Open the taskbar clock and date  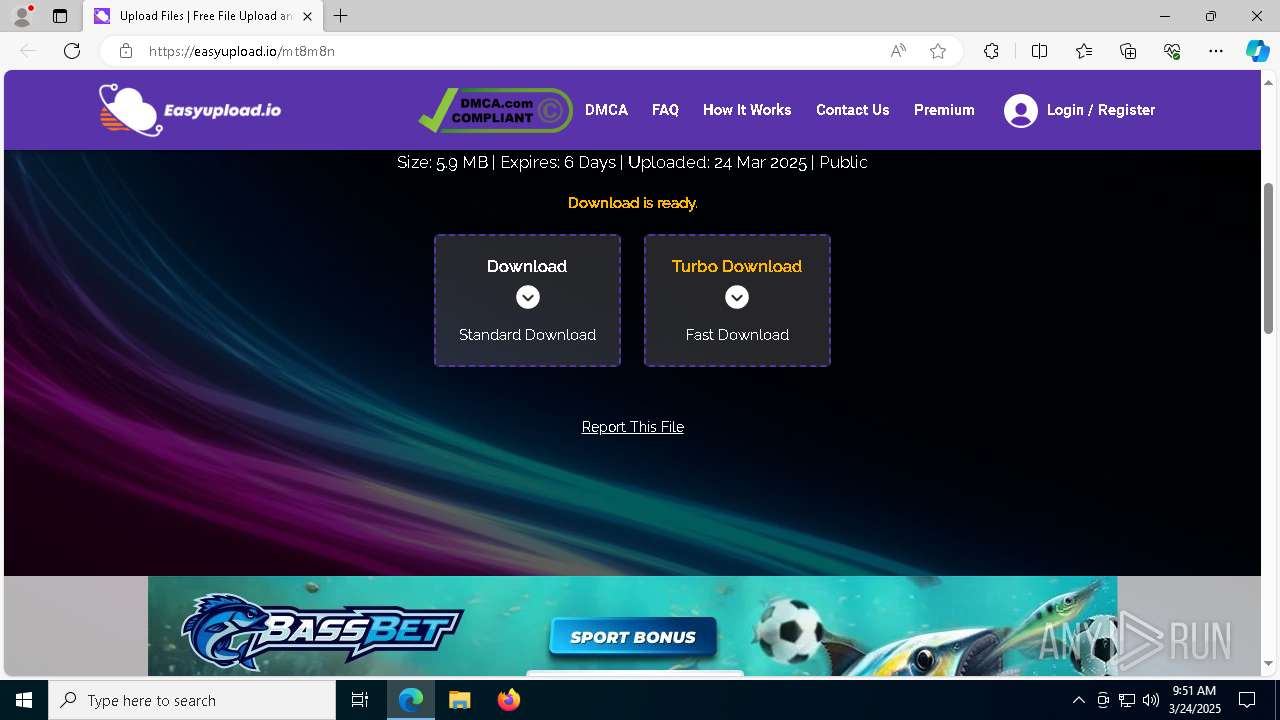point(1195,700)
